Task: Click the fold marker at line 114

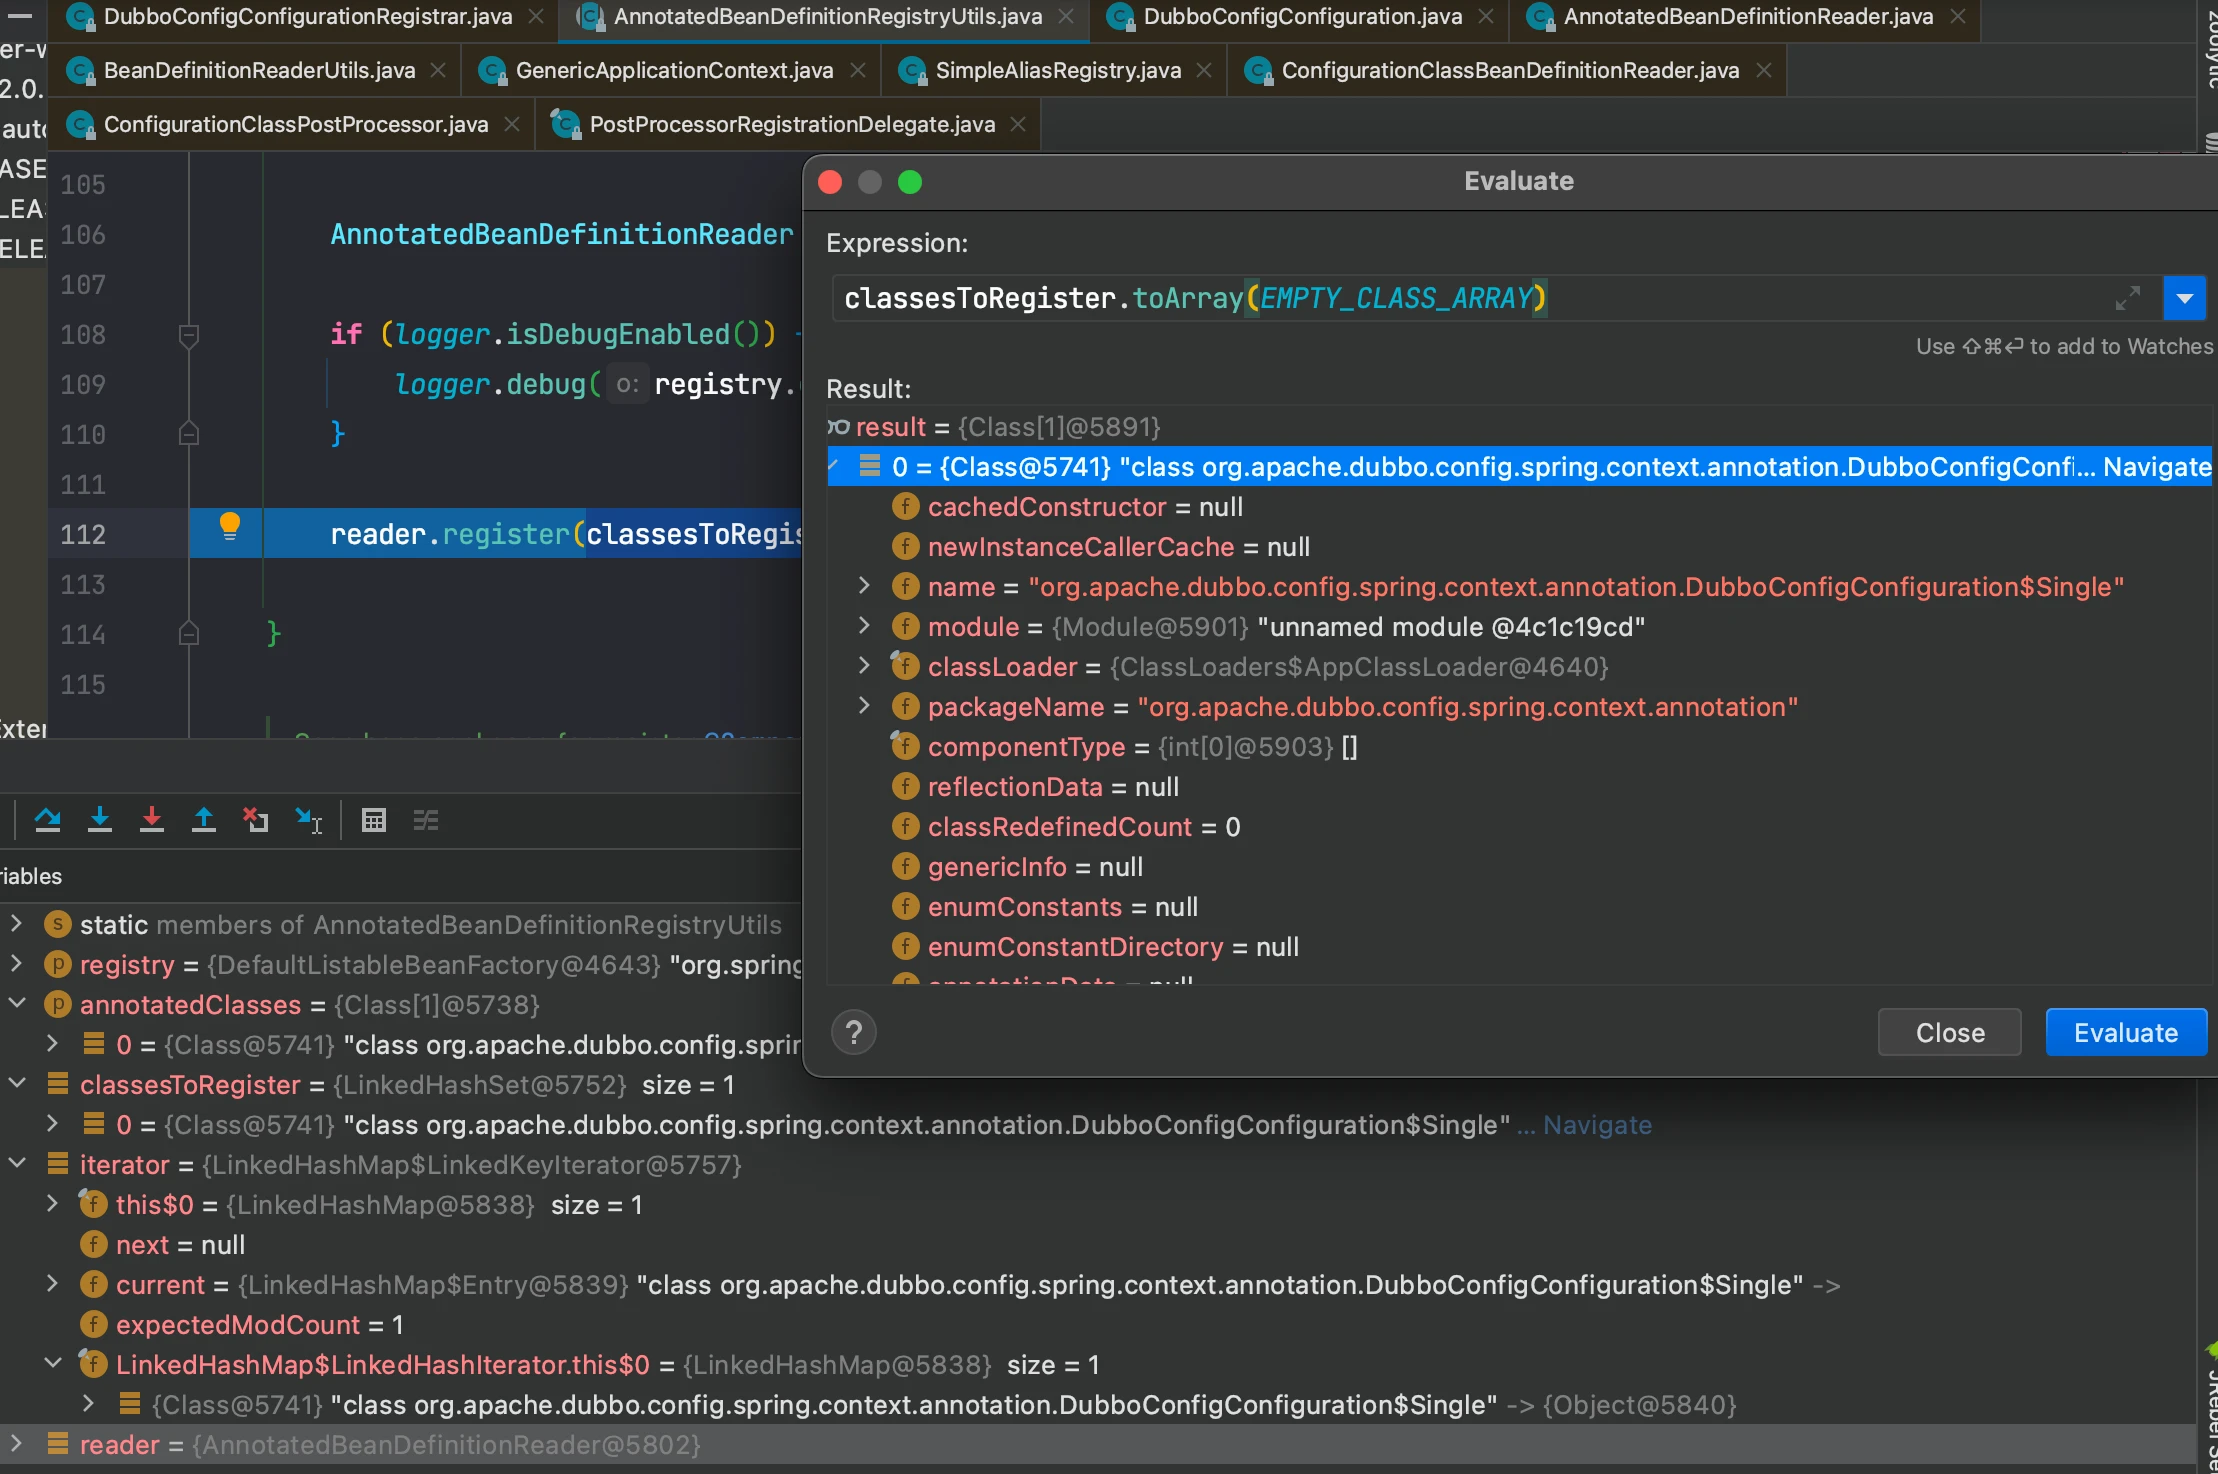Action: pos(188,634)
